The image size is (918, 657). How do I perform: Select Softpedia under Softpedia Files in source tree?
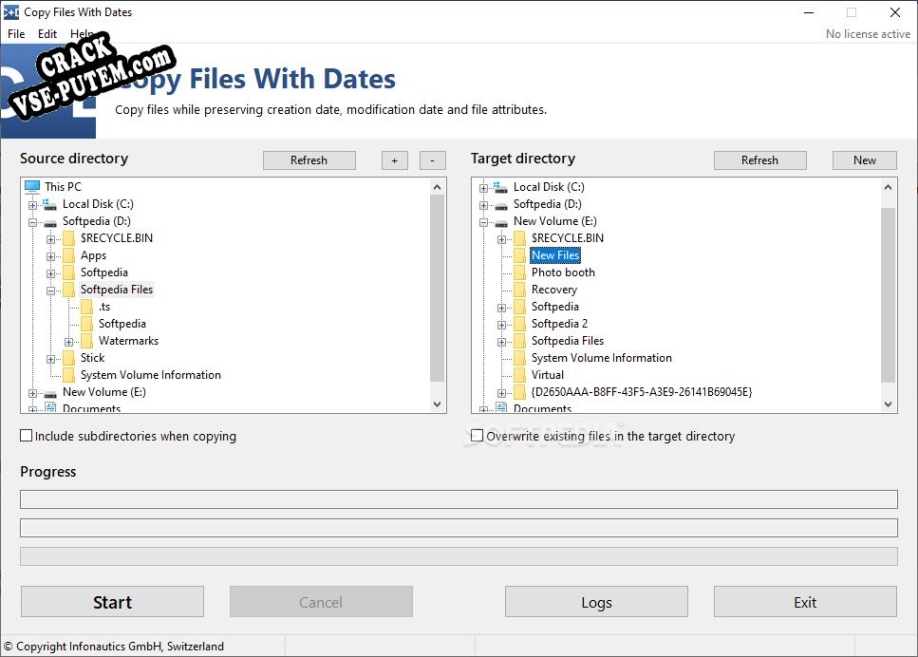(122, 324)
